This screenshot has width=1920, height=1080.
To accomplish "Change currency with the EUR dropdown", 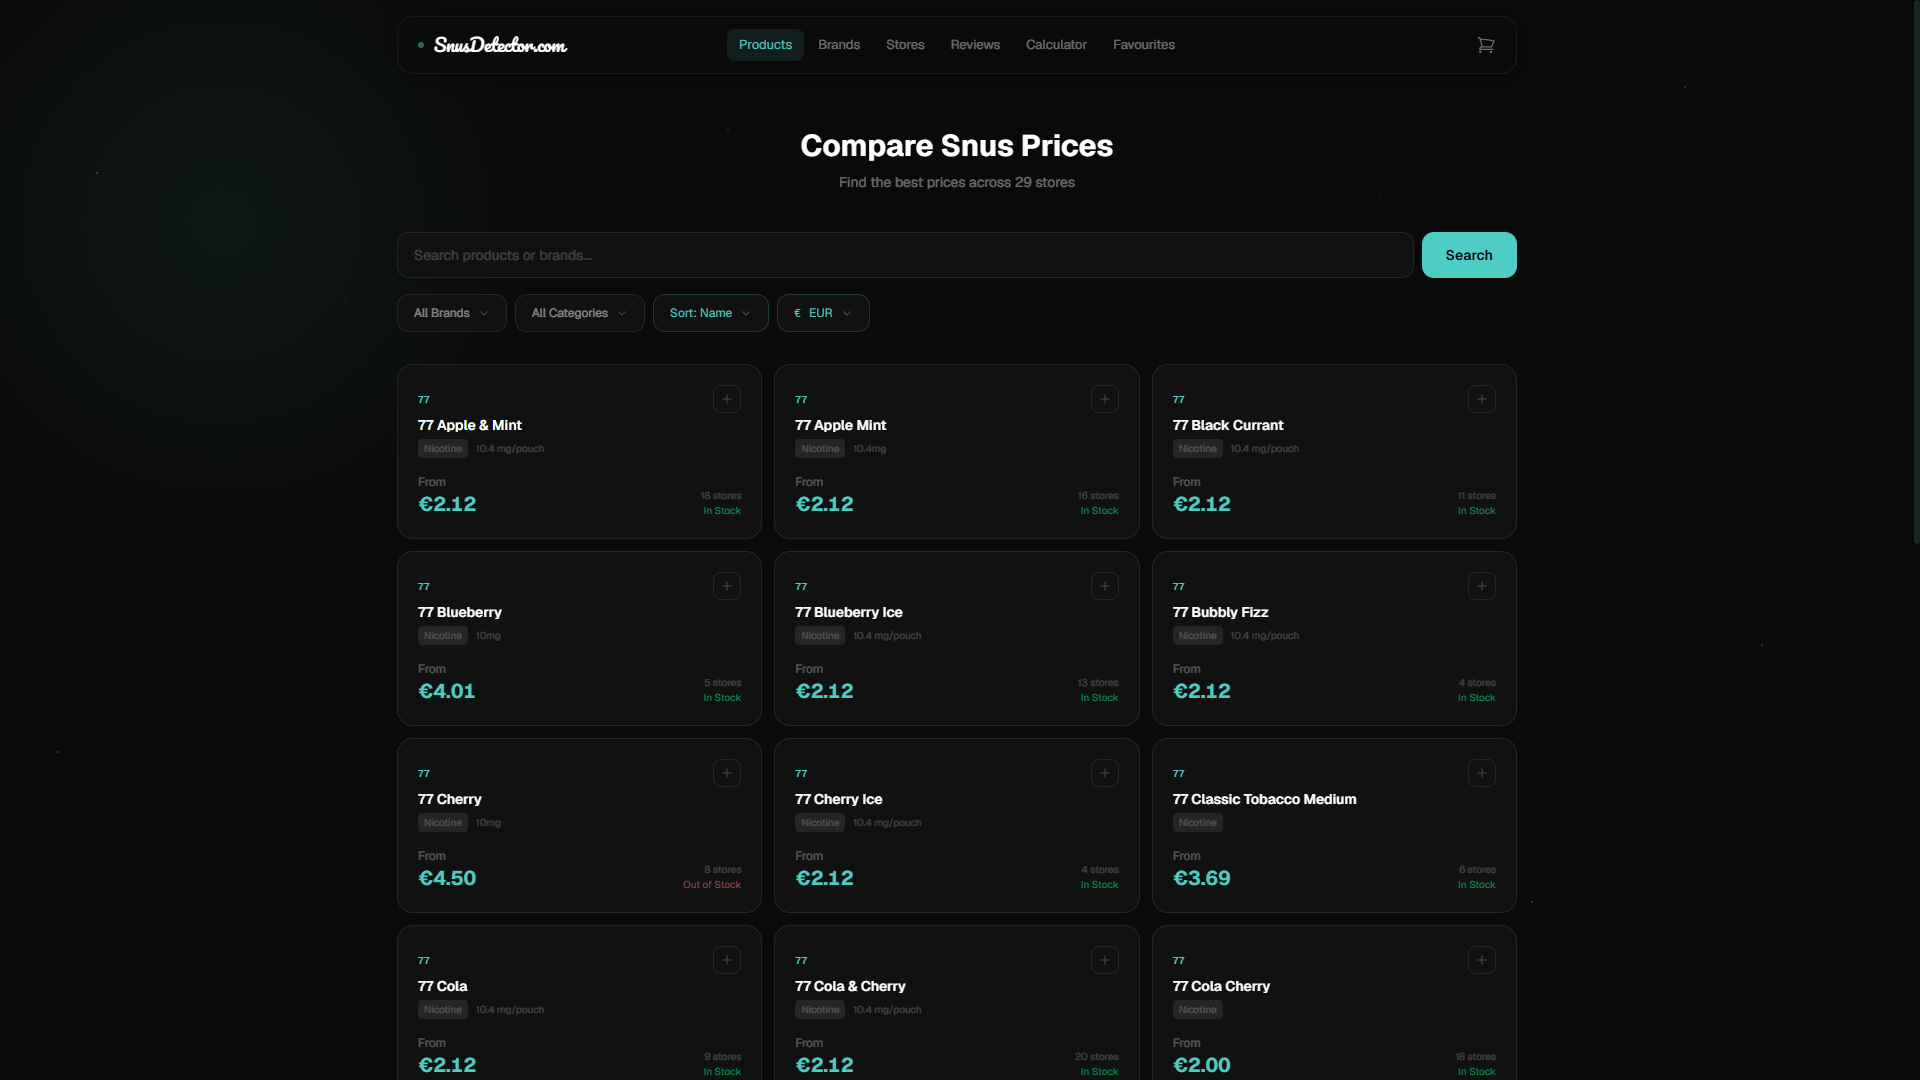I will (822, 313).
